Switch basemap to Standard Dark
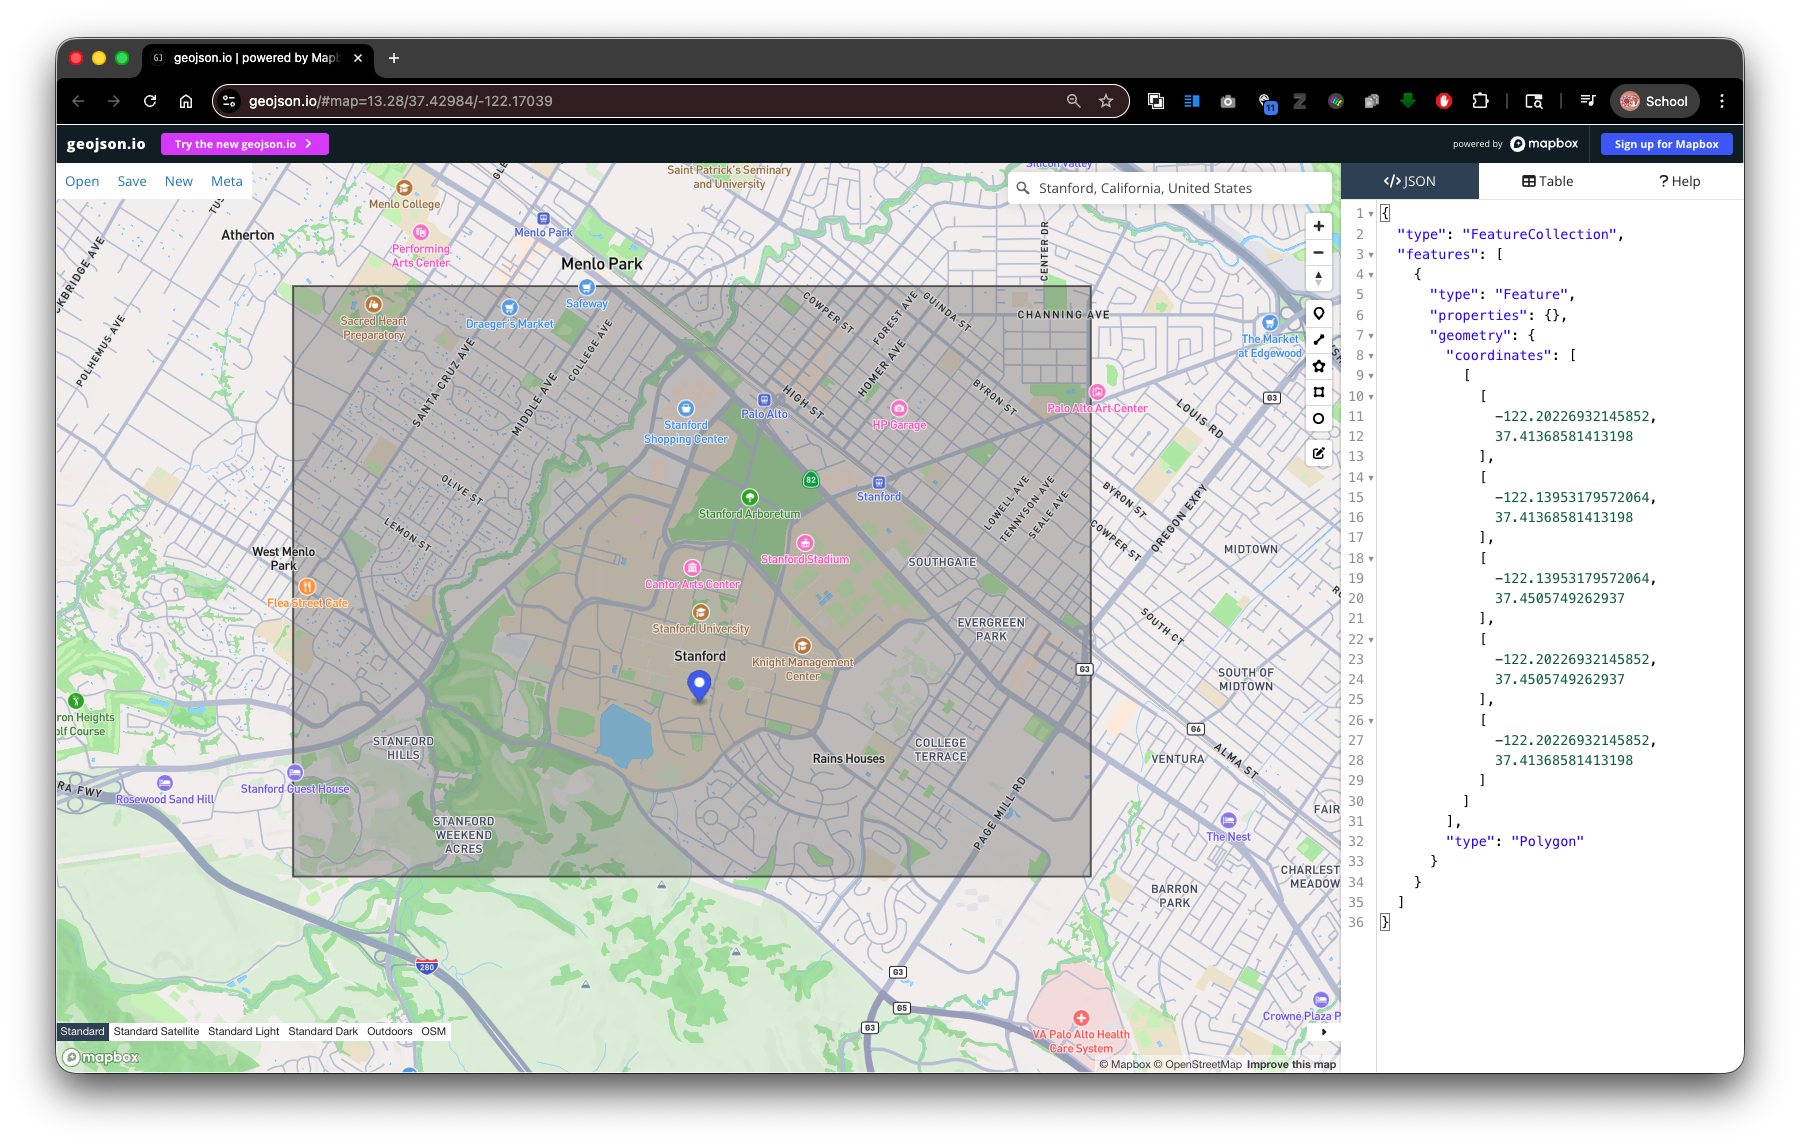Image resolution: width=1800 pixels, height=1147 pixels. click(x=323, y=1031)
